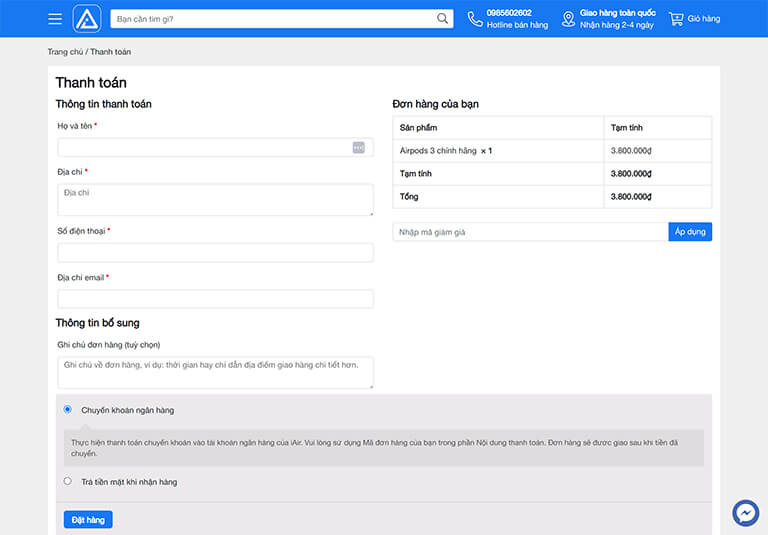
Task: Focus the Nhập mã giảm giá field
Action: click(530, 232)
